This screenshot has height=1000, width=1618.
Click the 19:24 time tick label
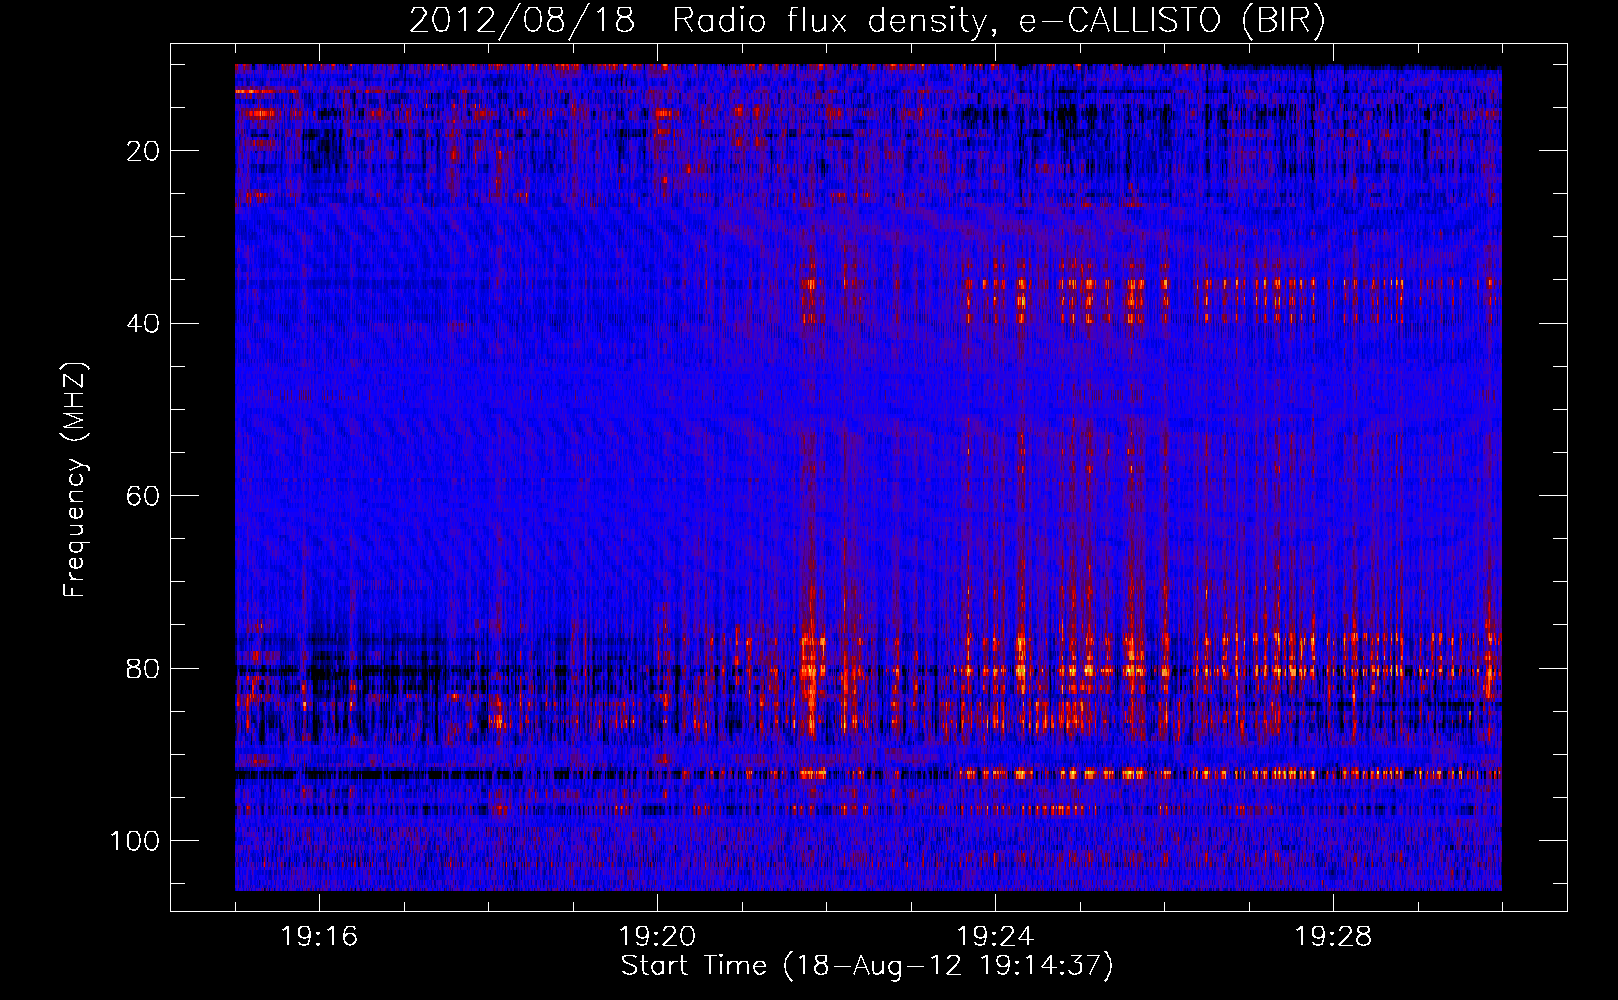click(x=995, y=937)
